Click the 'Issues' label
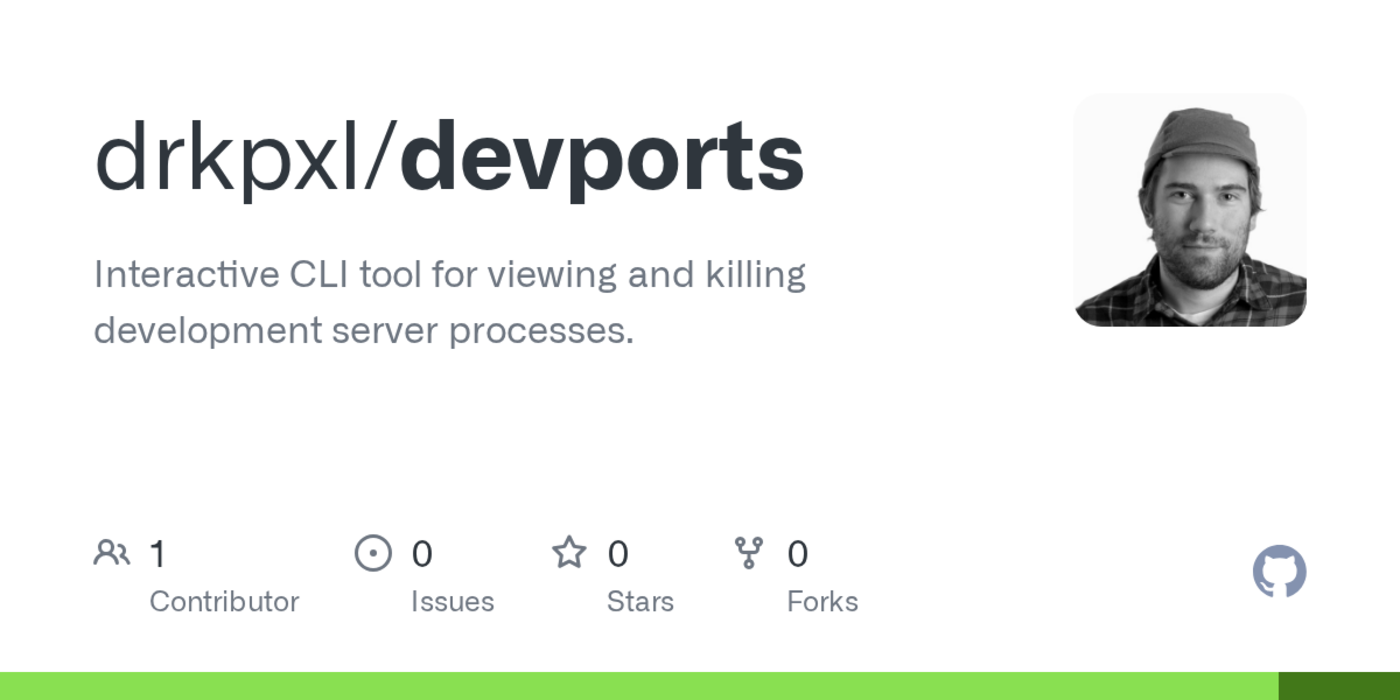The image size is (1400, 700). tap(452, 602)
